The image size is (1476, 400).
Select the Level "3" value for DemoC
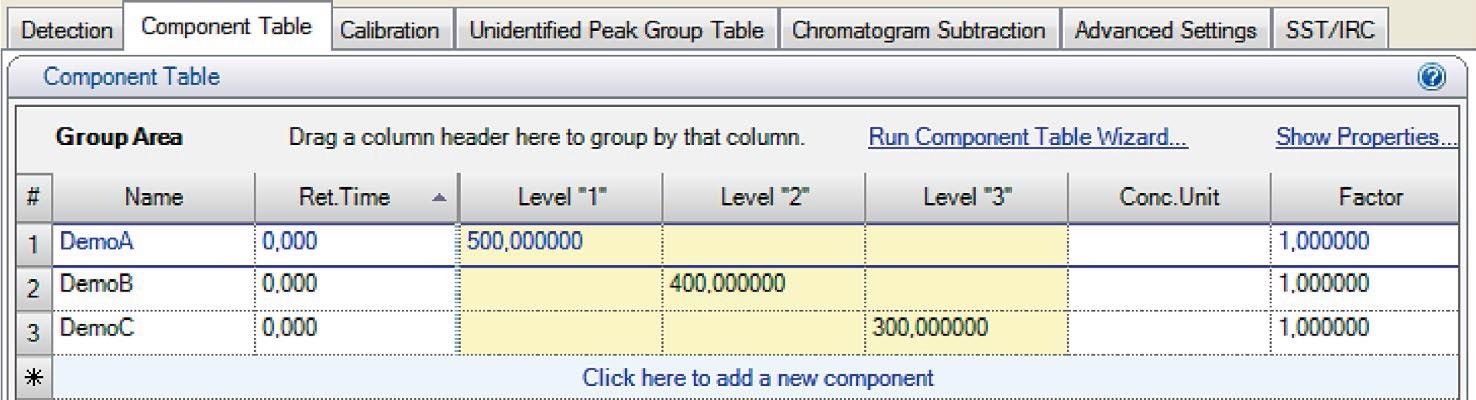965,328
